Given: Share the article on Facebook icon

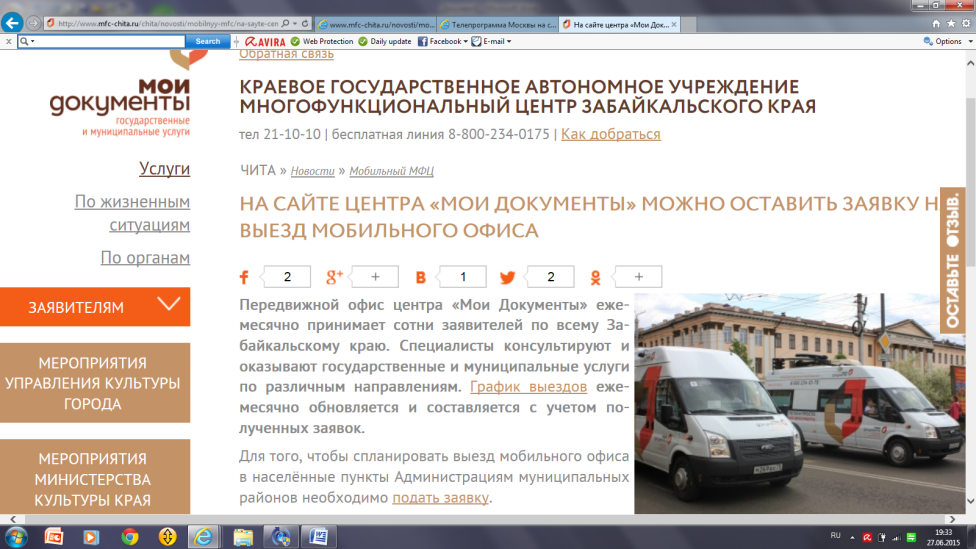Looking at the screenshot, I should tap(244, 277).
